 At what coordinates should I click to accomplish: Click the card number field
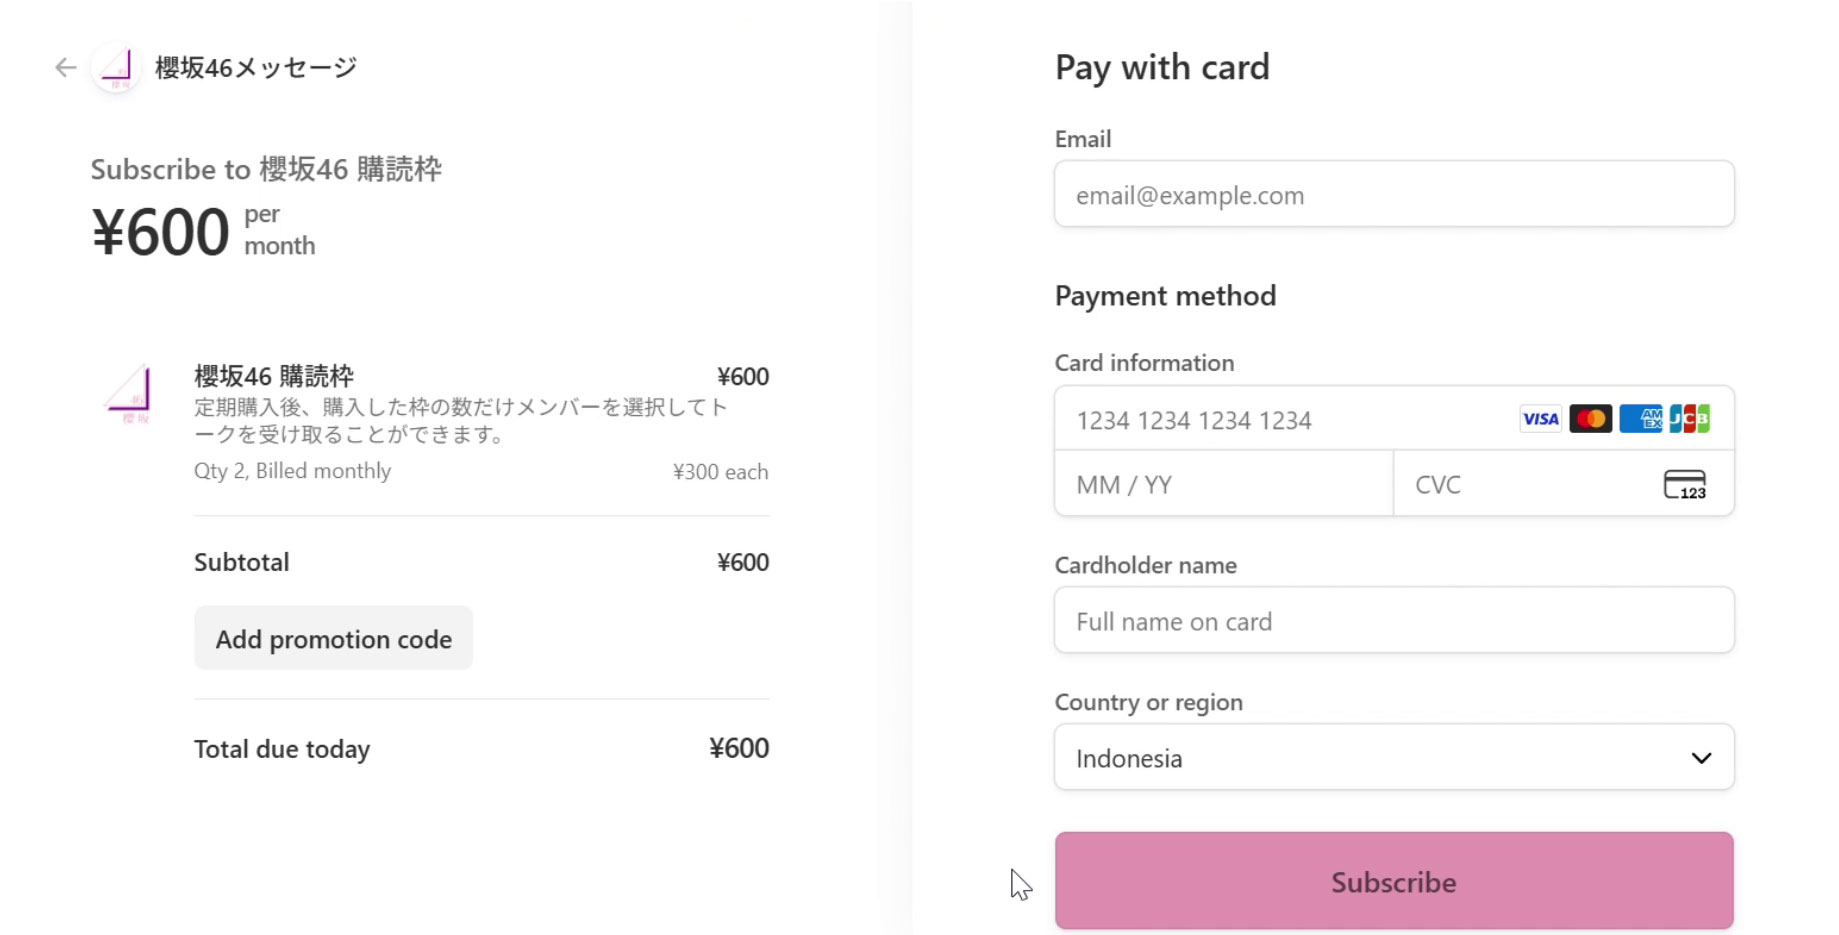pos(1280,420)
